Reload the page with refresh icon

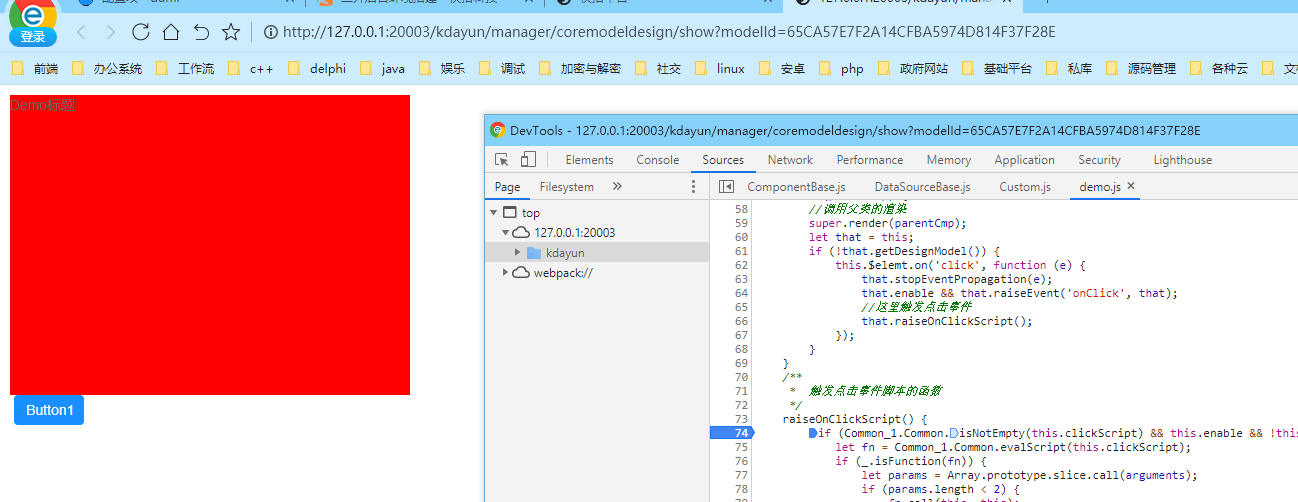click(x=140, y=32)
